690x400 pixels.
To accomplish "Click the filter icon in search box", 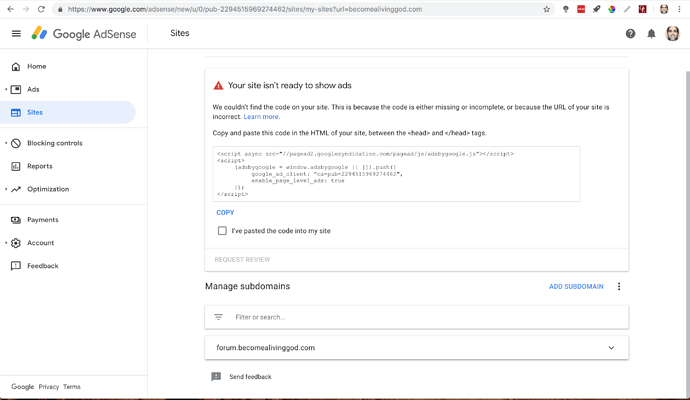I will [x=218, y=317].
